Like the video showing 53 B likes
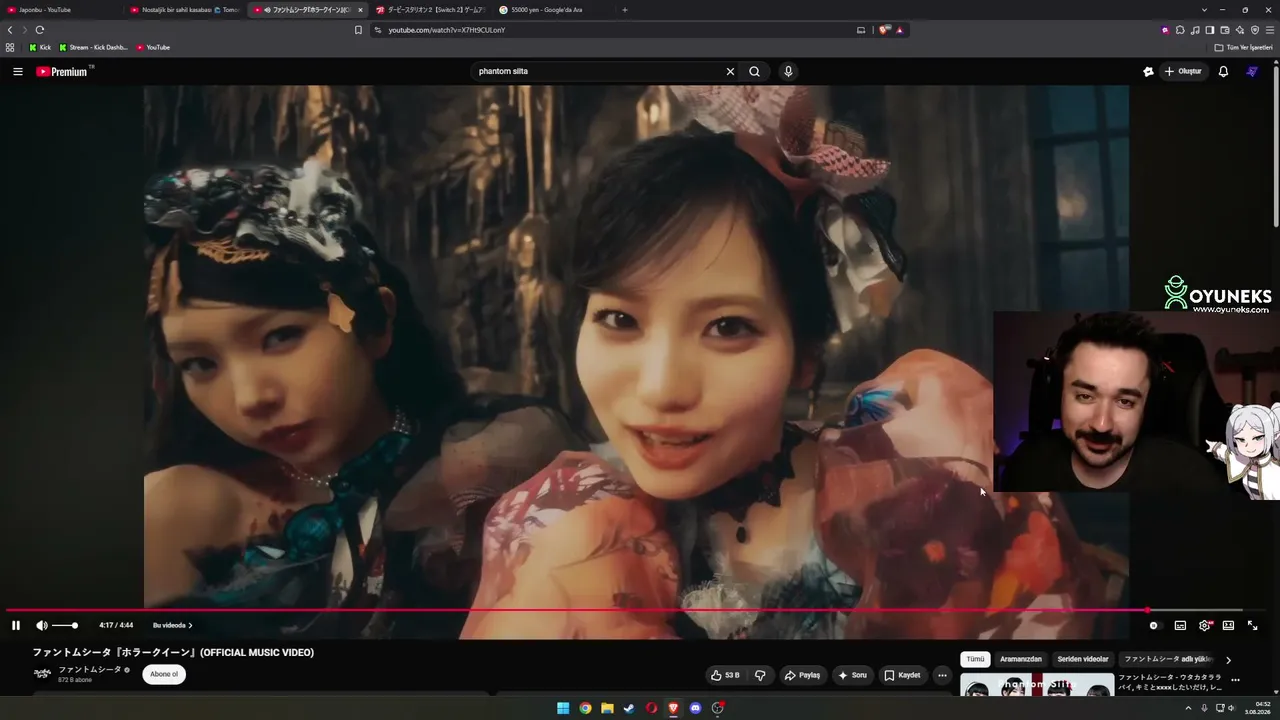1280x720 pixels. click(724, 675)
